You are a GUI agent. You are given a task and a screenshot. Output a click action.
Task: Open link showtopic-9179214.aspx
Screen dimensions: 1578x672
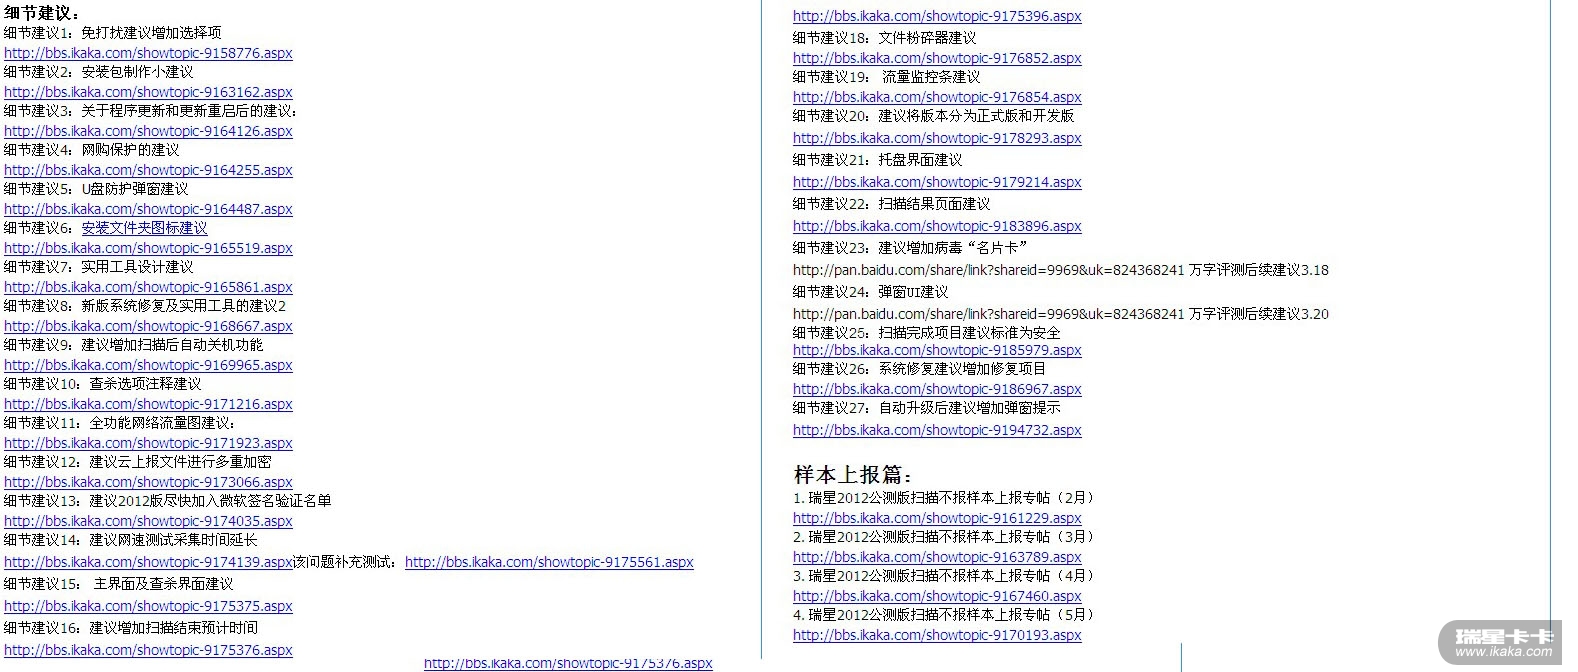[937, 182]
